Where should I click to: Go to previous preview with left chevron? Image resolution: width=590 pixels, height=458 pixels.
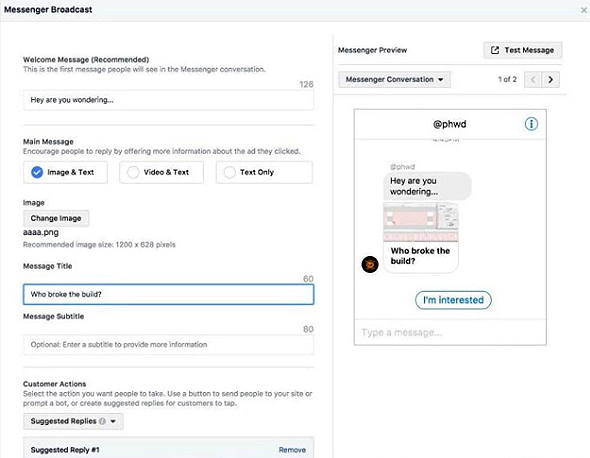[533, 79]
